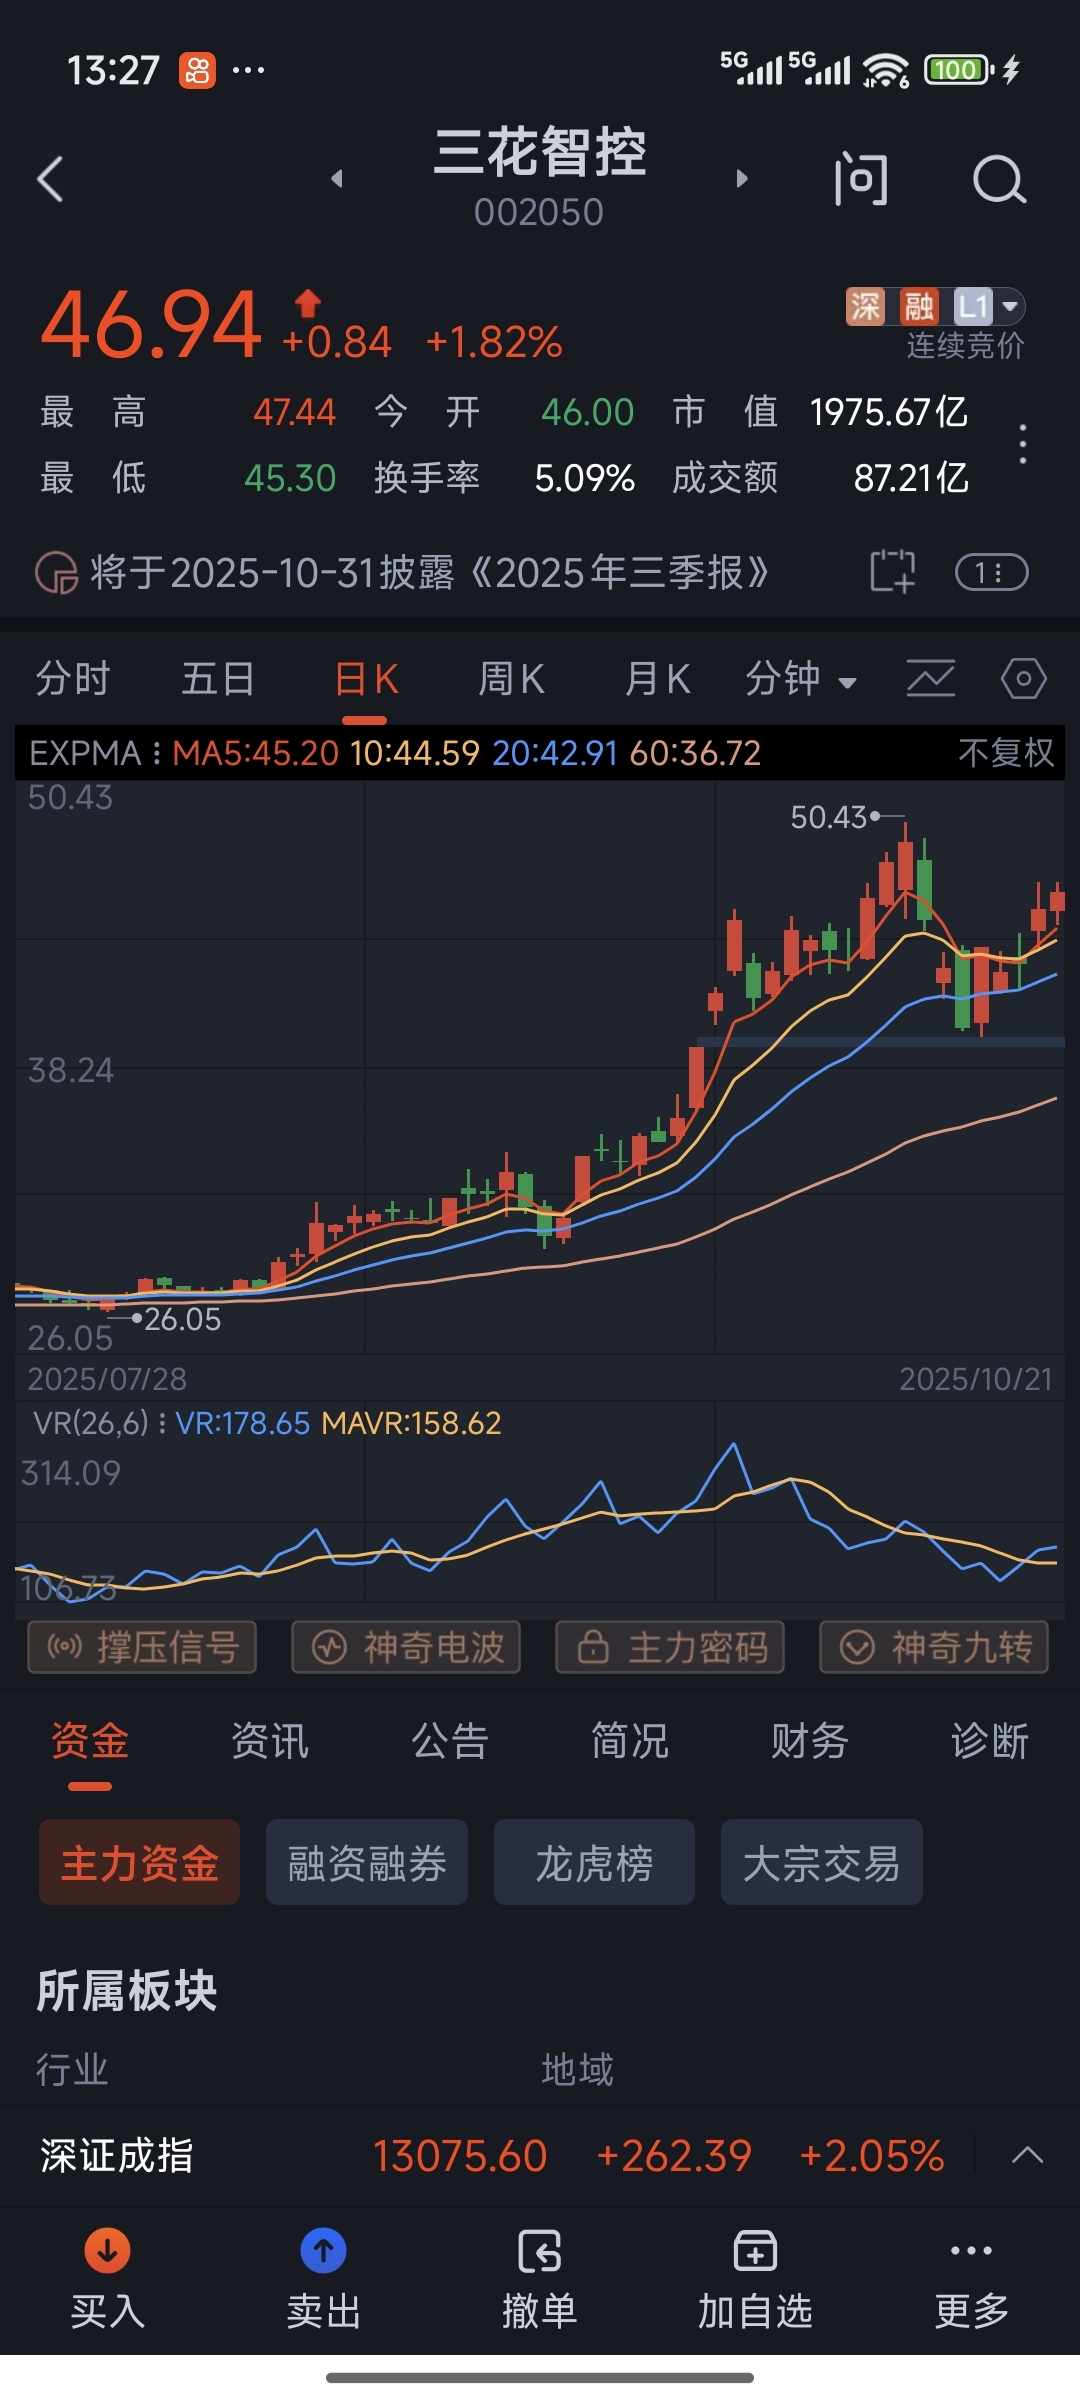Tap the VR indicator line chart
The image size is (1080, 2400).
(x=540, y=1524)
